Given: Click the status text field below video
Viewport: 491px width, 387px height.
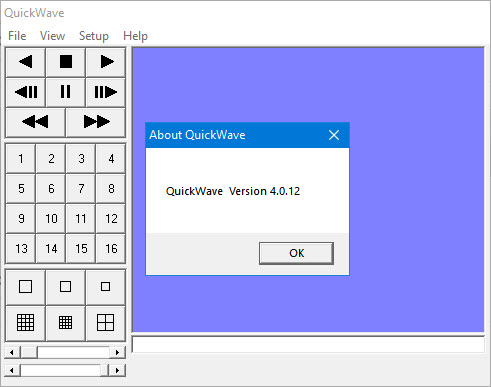Looking at the screenshot, I should pyautogui.click(x=308, y=344).
